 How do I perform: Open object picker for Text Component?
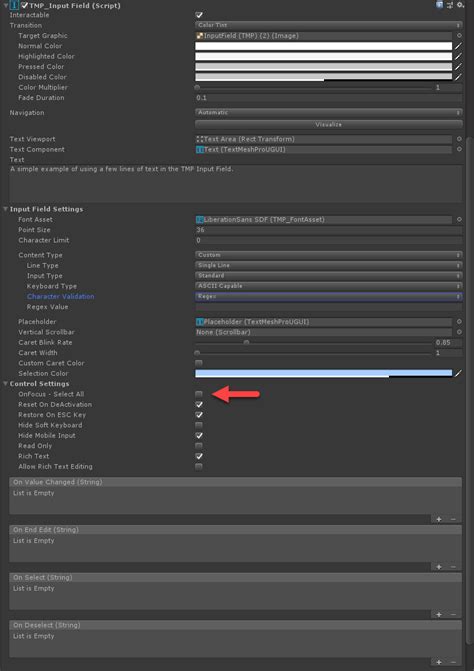[459, 149]
